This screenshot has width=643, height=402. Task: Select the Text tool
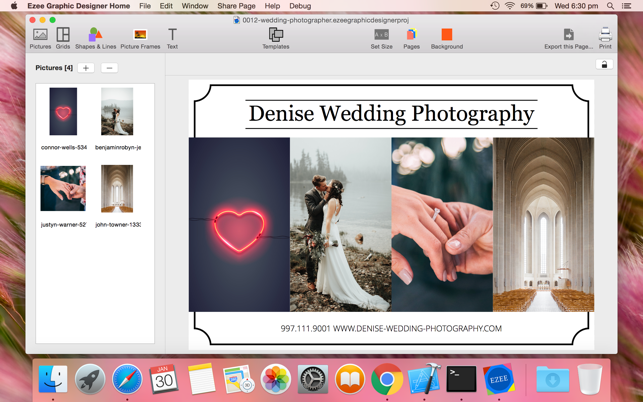(x=172, y=38)
